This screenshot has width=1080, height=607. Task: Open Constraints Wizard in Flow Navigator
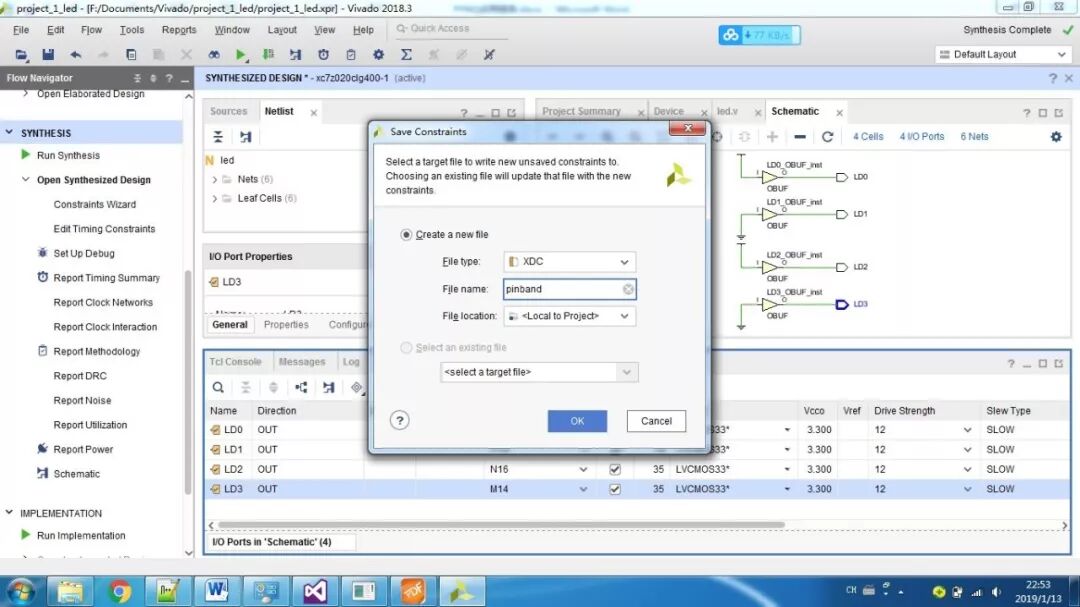(94, 204)
